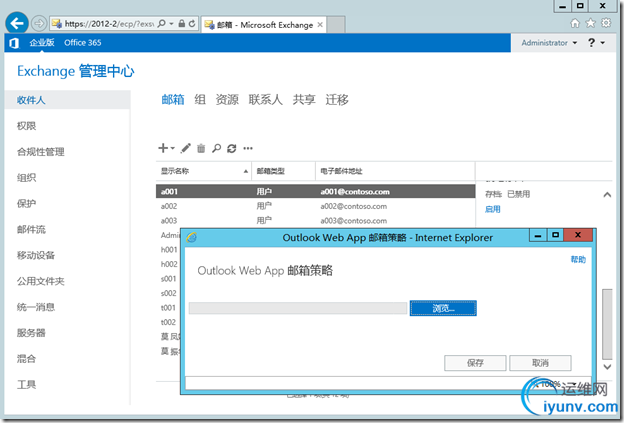Open the 帮助 help link in dialog
Image resolution: width=624 pixels, height=423 pixels.
(578, 259)
